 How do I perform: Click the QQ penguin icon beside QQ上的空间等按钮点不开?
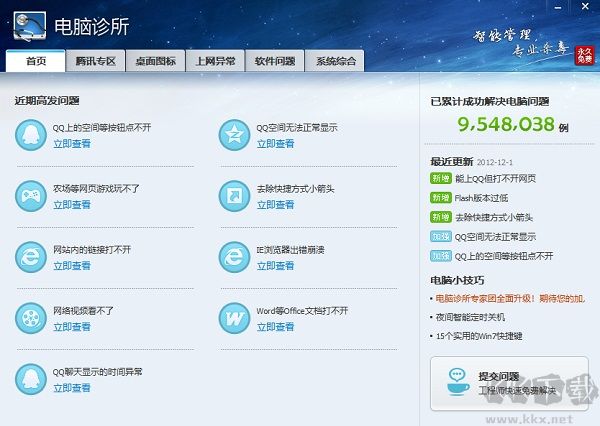click(x=31, y=135)
